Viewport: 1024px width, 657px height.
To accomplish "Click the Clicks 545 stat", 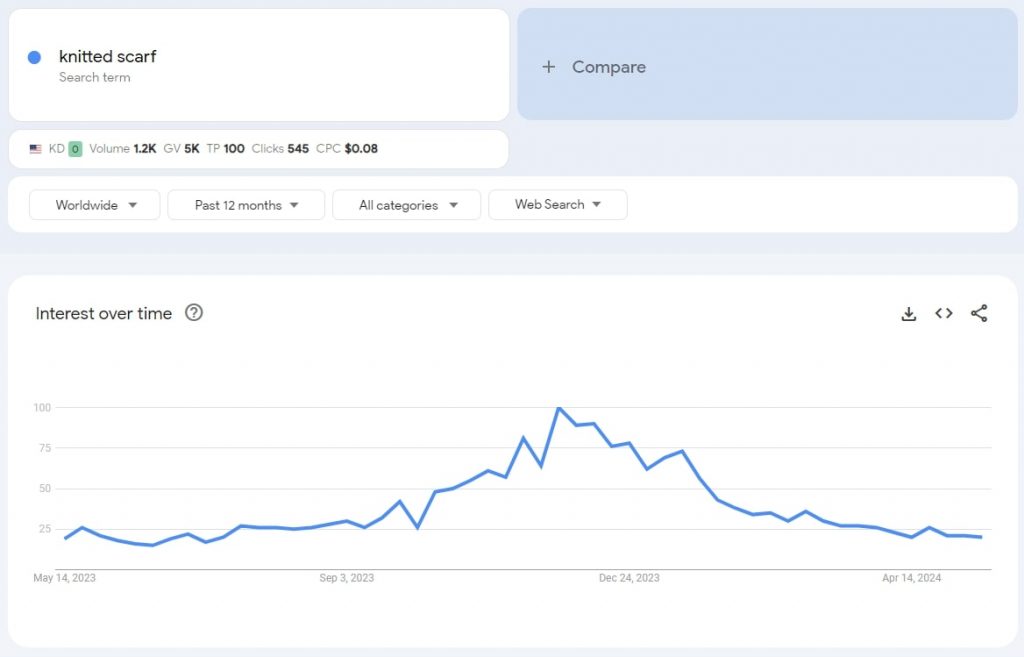I will [280, 149].
